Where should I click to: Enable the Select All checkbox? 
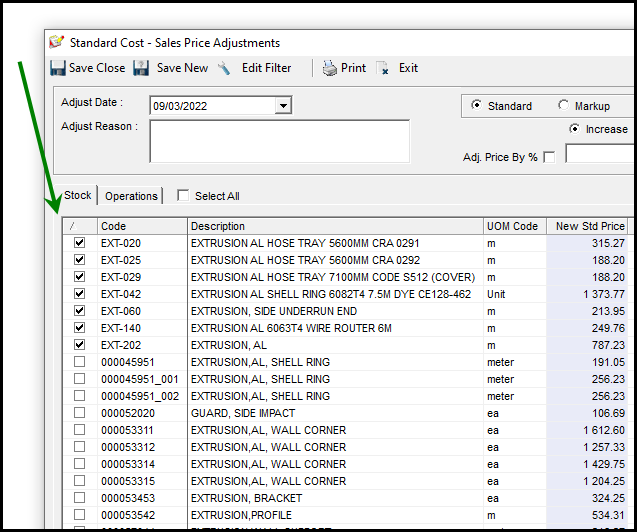[x=183, y=196]
